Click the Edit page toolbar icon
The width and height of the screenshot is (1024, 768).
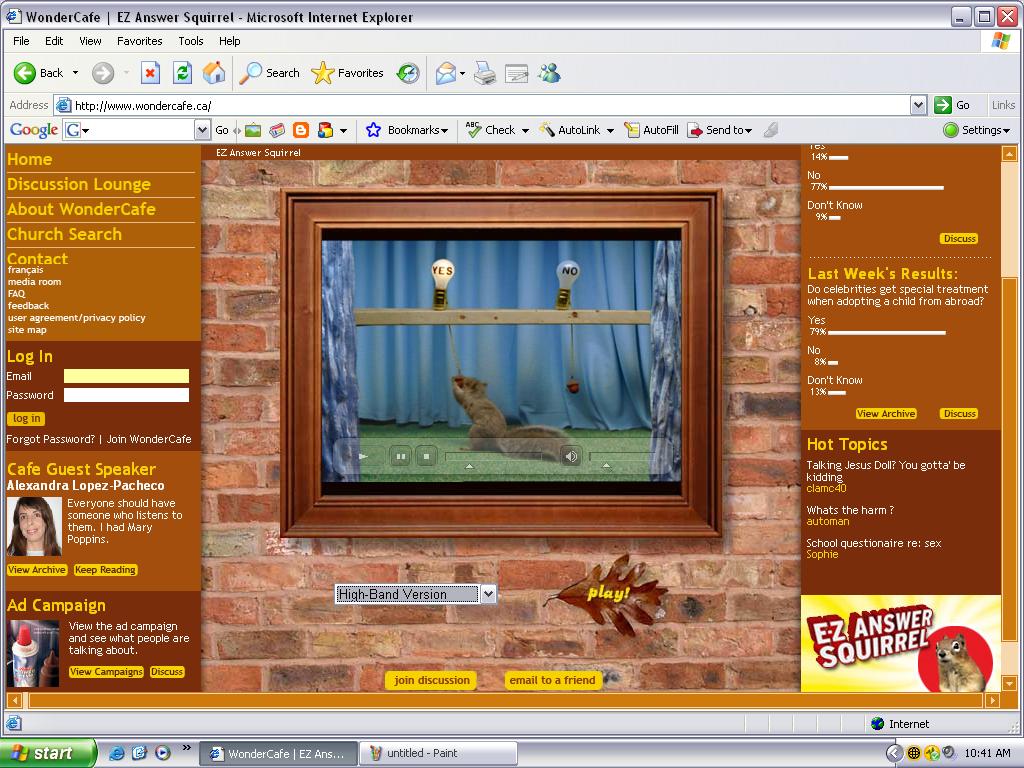pyautogui.click(x=516, y=73)
